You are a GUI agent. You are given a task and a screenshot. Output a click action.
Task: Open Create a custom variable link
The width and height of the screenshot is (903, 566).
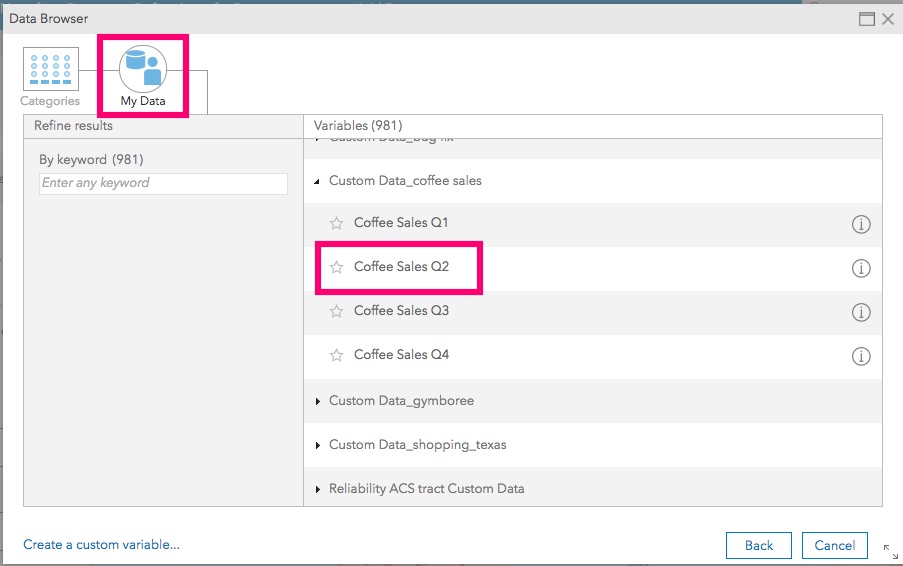(102, 545)
